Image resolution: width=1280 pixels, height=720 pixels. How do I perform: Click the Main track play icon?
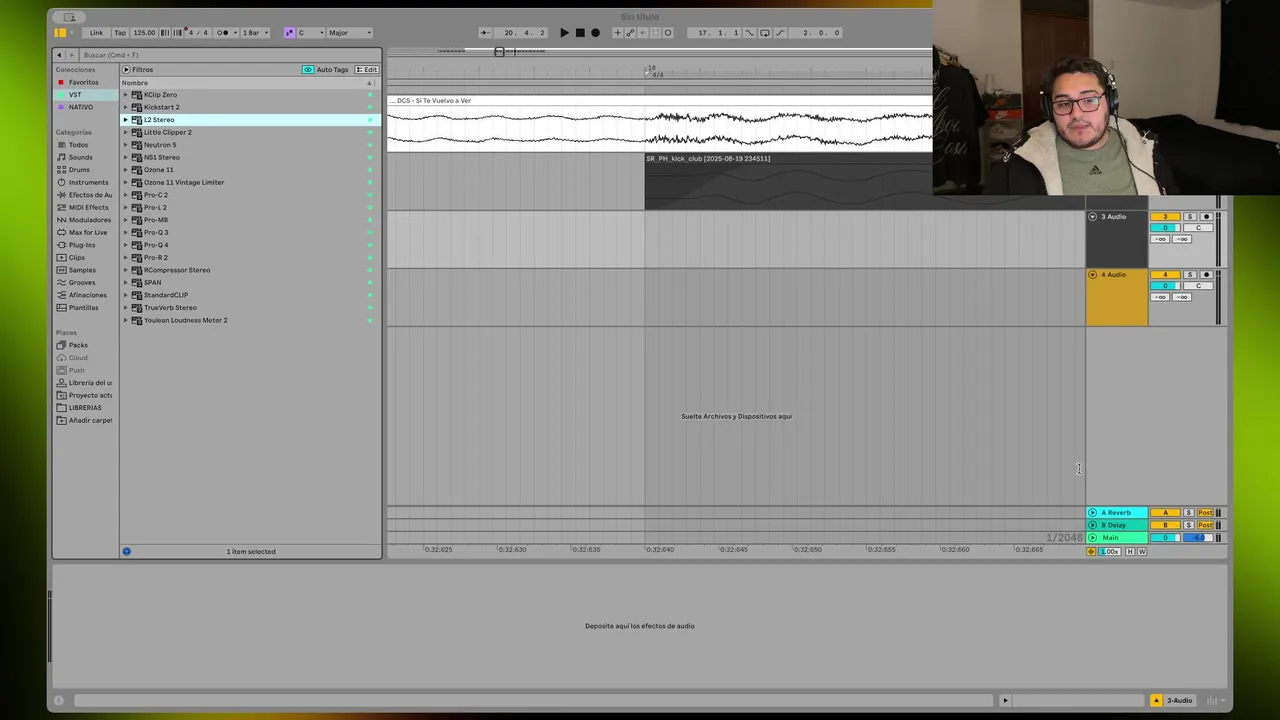(1092, 538)
